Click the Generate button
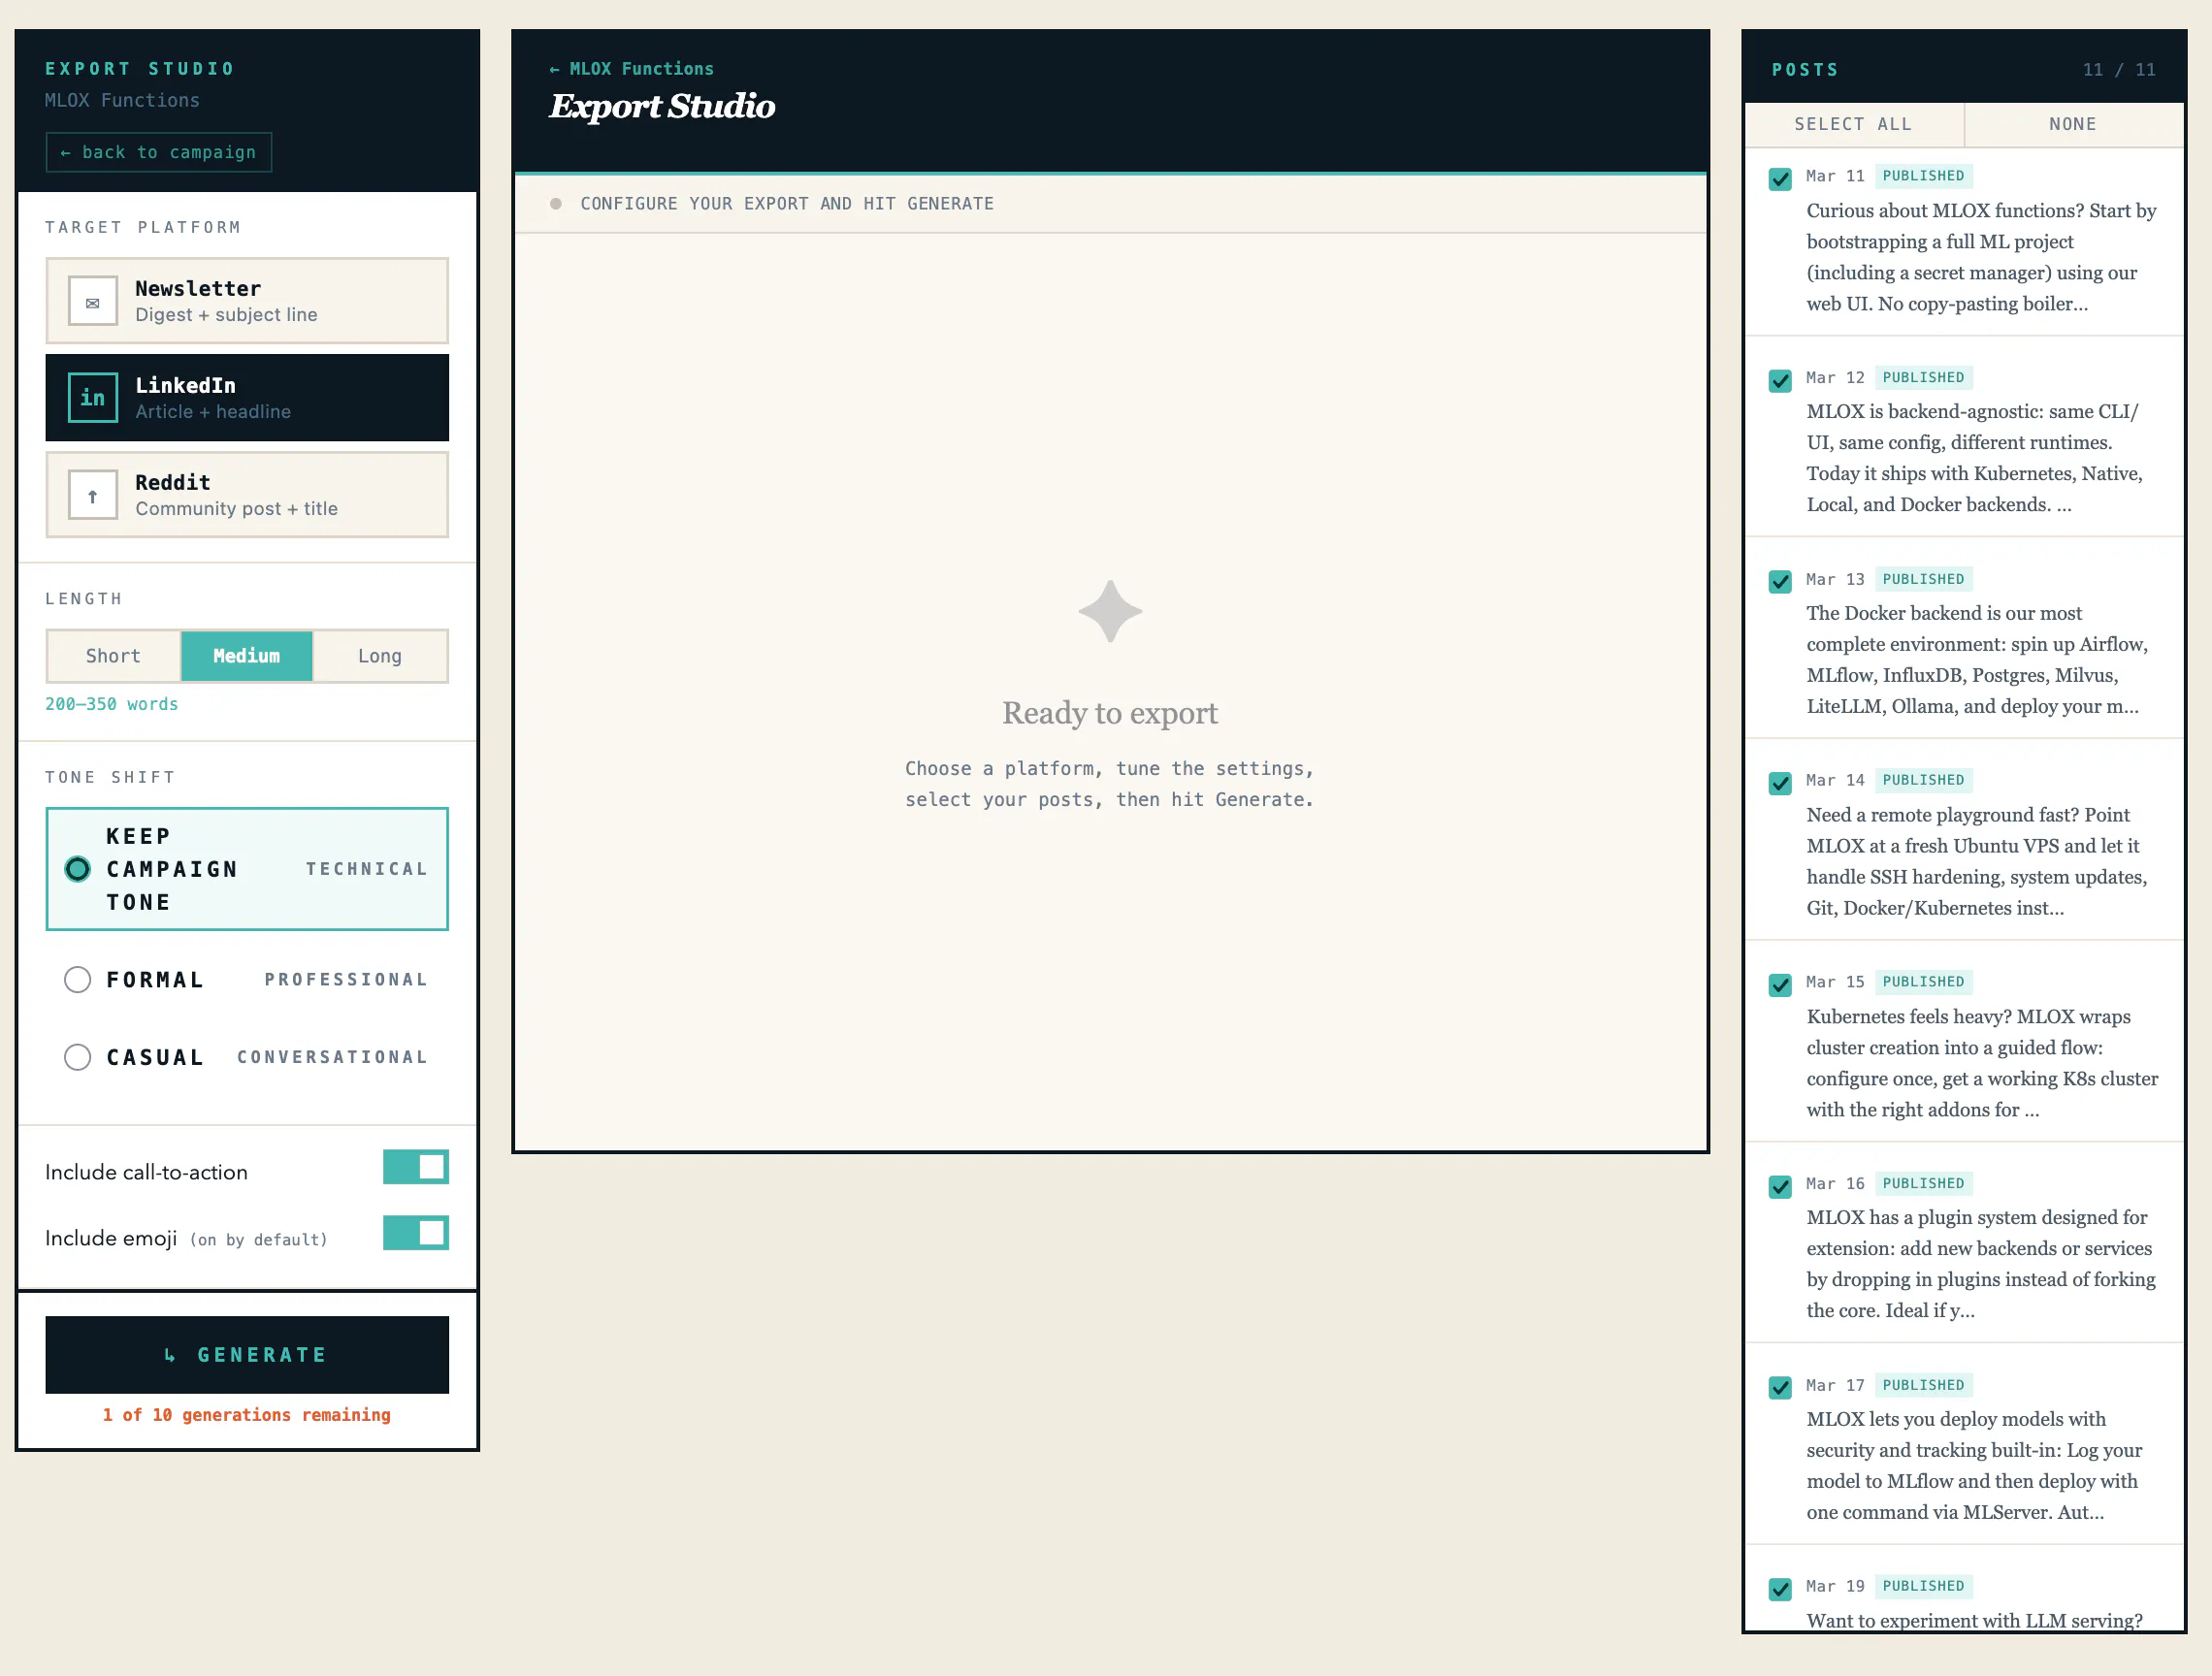This screenshot has height=1676, width=2212. pos(247,1355)
